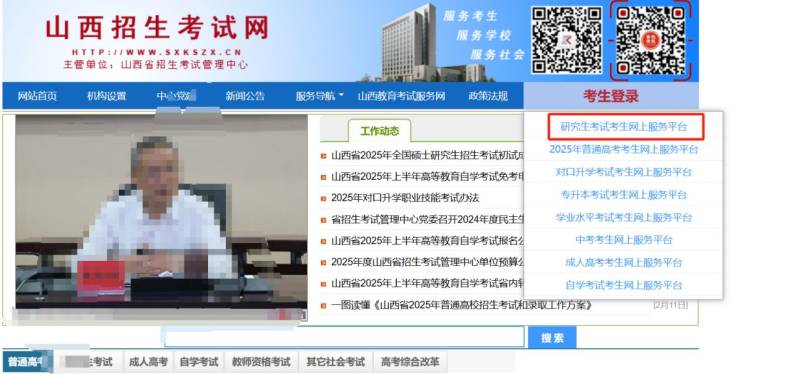Open news 山西省2025年全国硕士研究生招生考试初试
800x374 pixels.
coord(428,155)
